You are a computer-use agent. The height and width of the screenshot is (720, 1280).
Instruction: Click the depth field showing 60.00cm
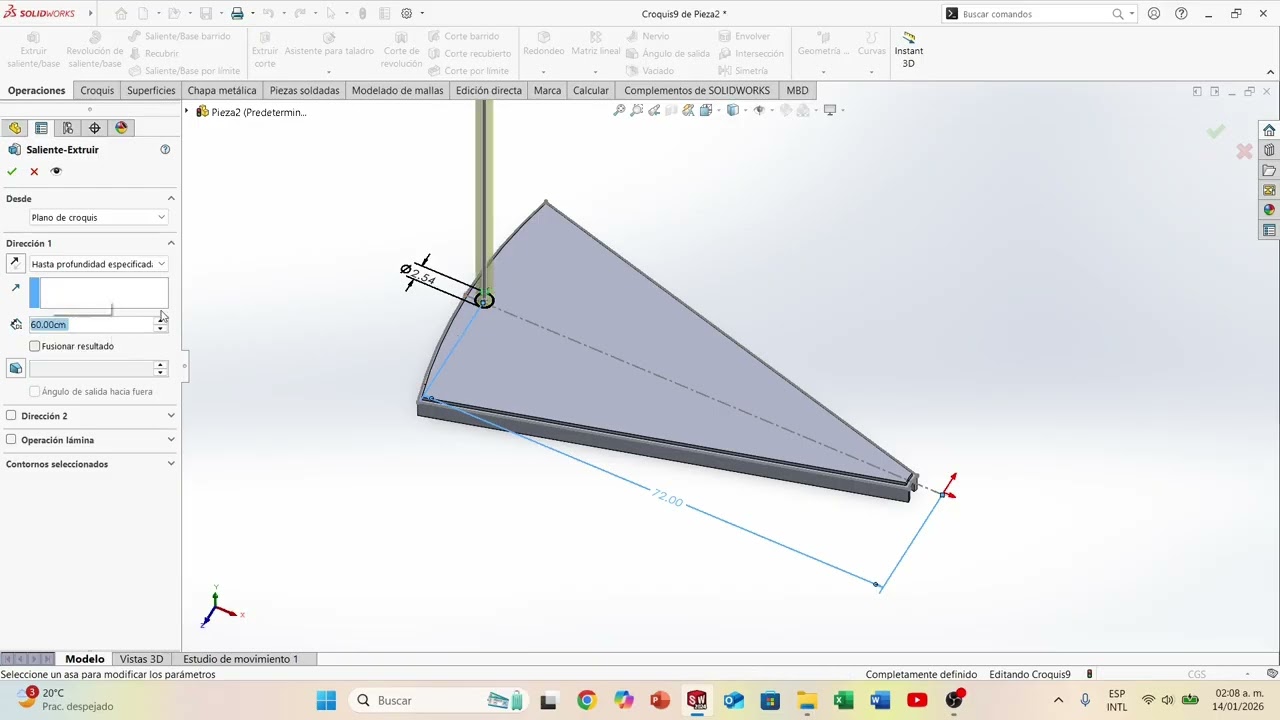click(x=92, y=324)
